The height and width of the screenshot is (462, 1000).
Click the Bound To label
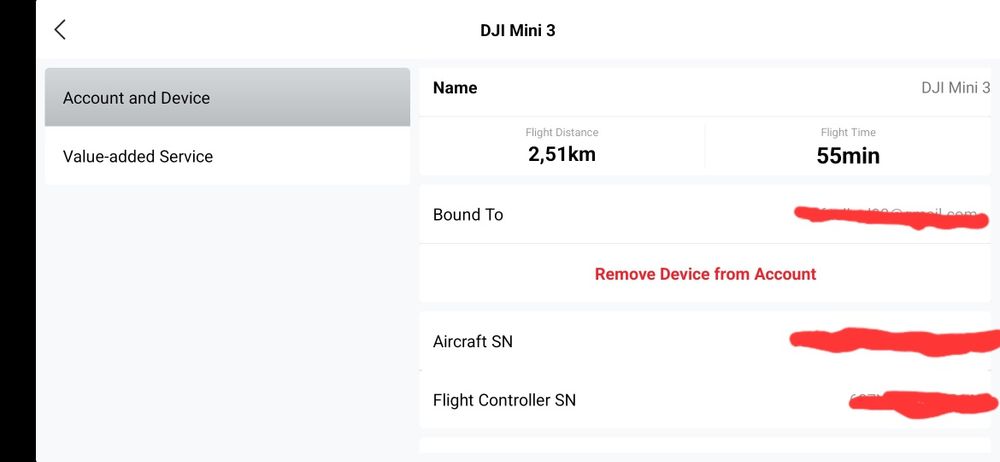pyautogui.click(x=468, y=215)
